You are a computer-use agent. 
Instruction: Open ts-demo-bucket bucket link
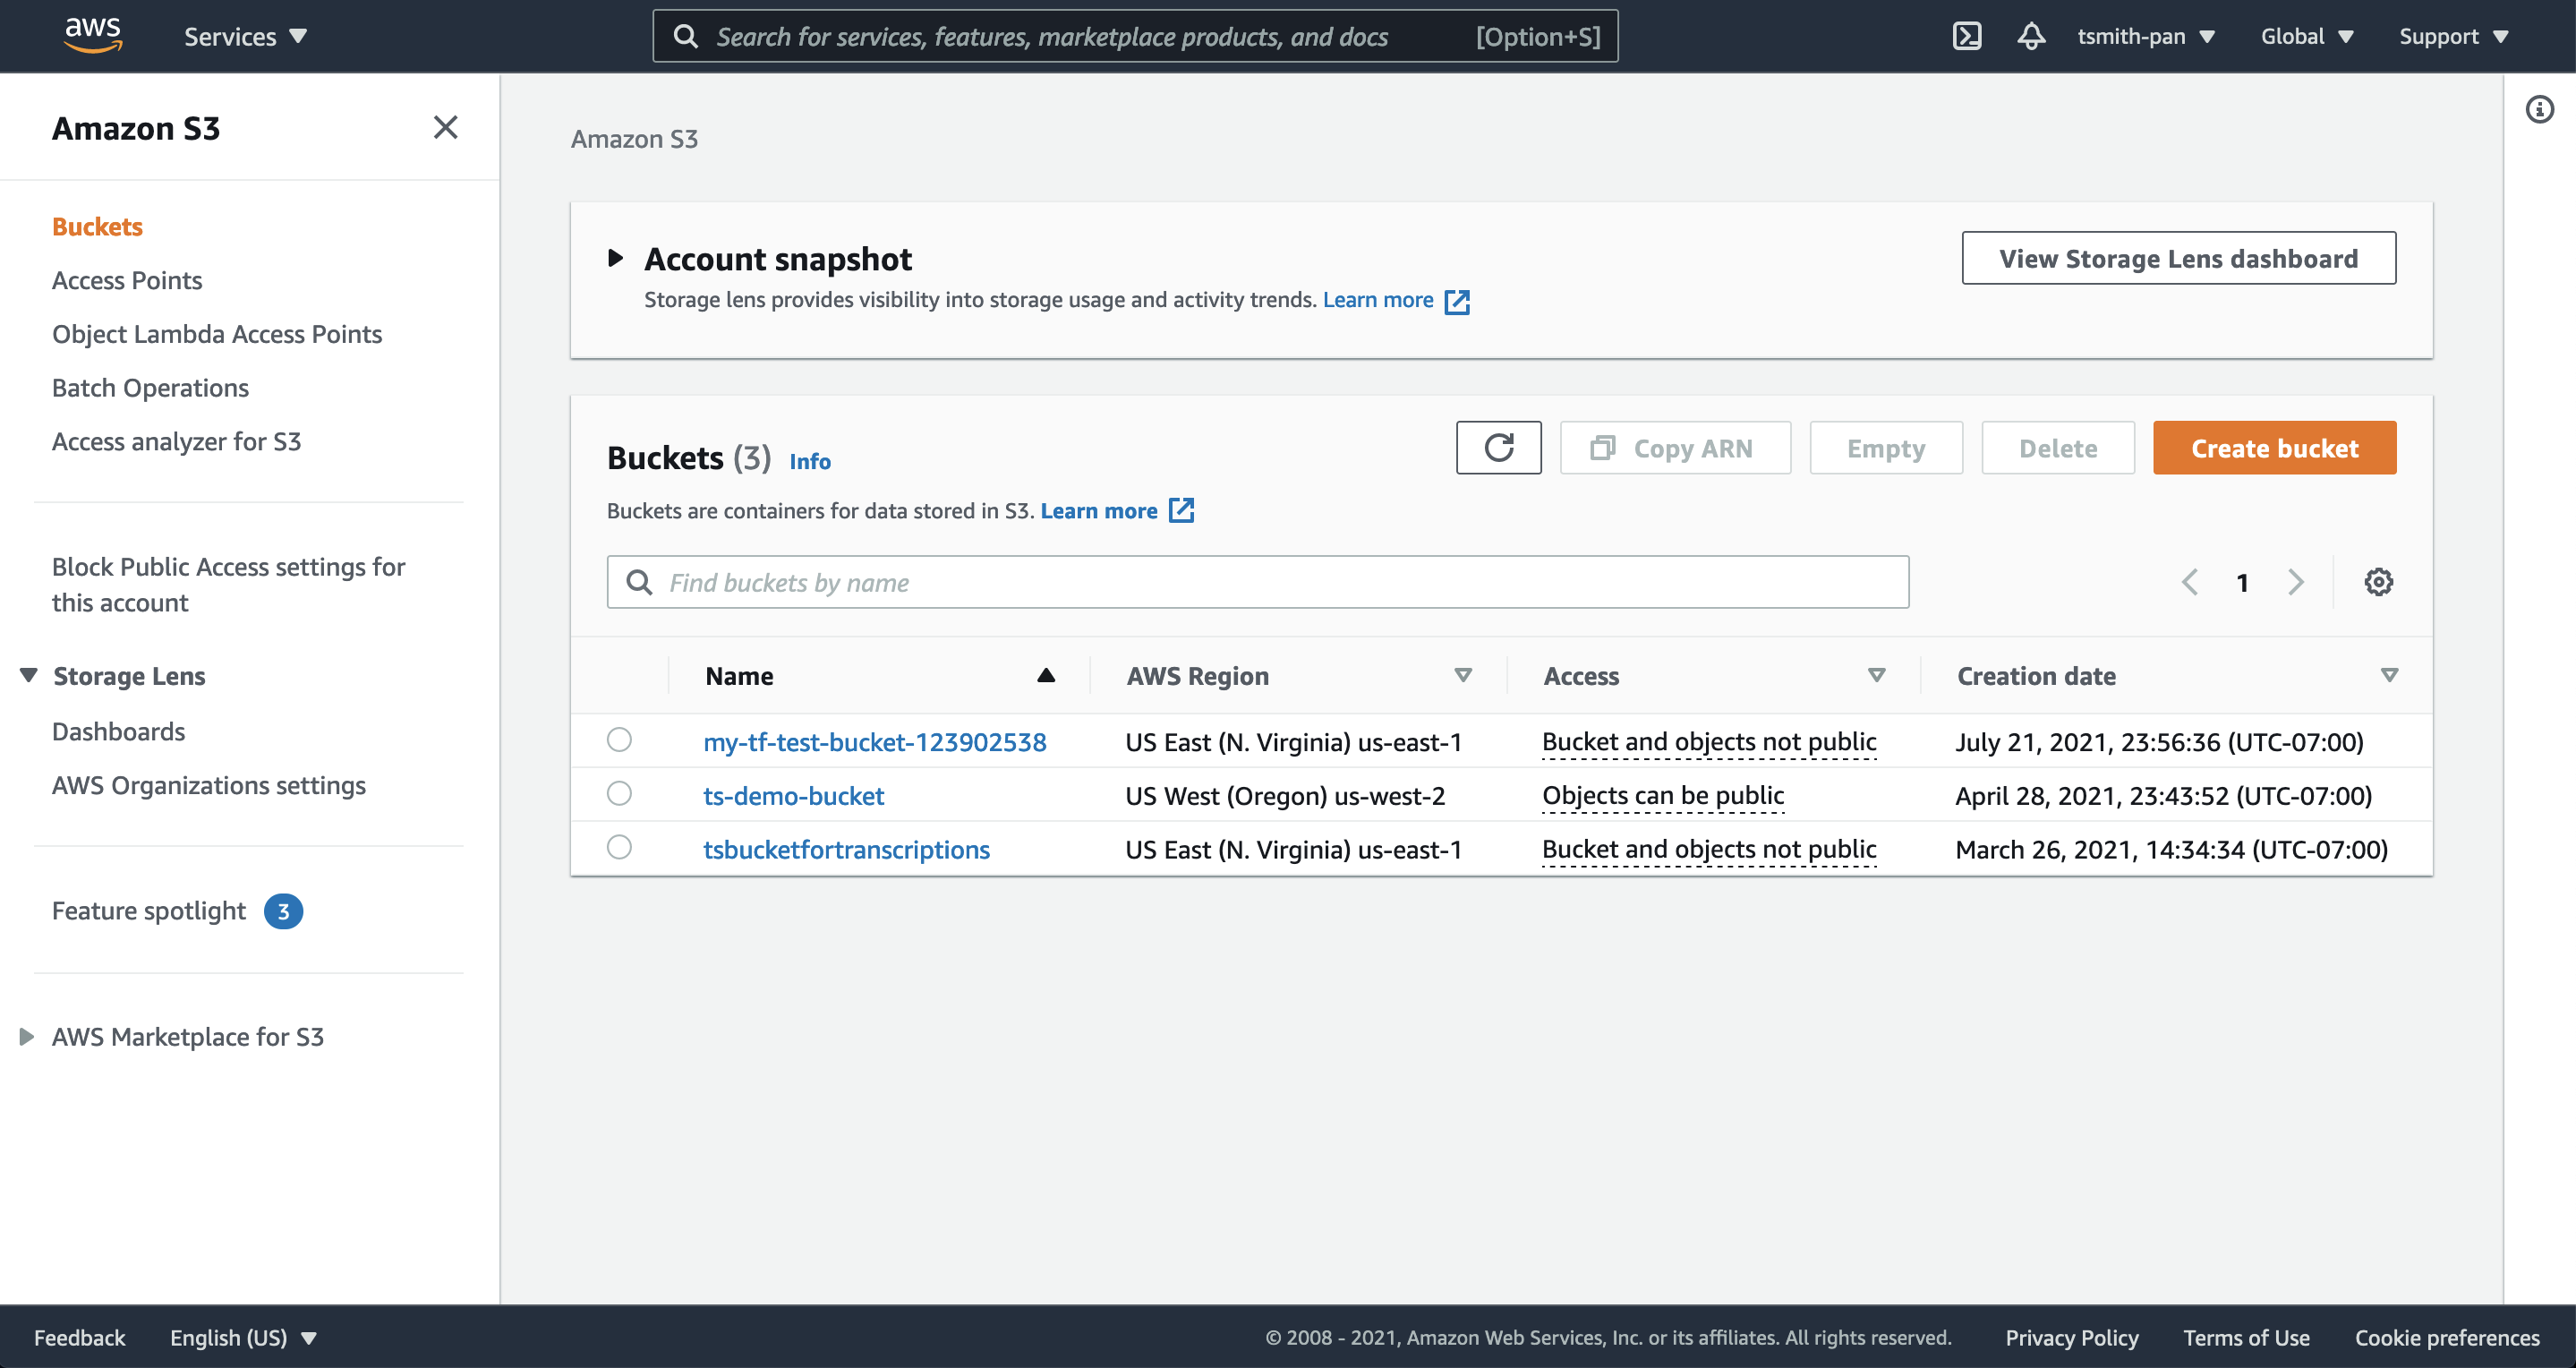coord(793,796)
